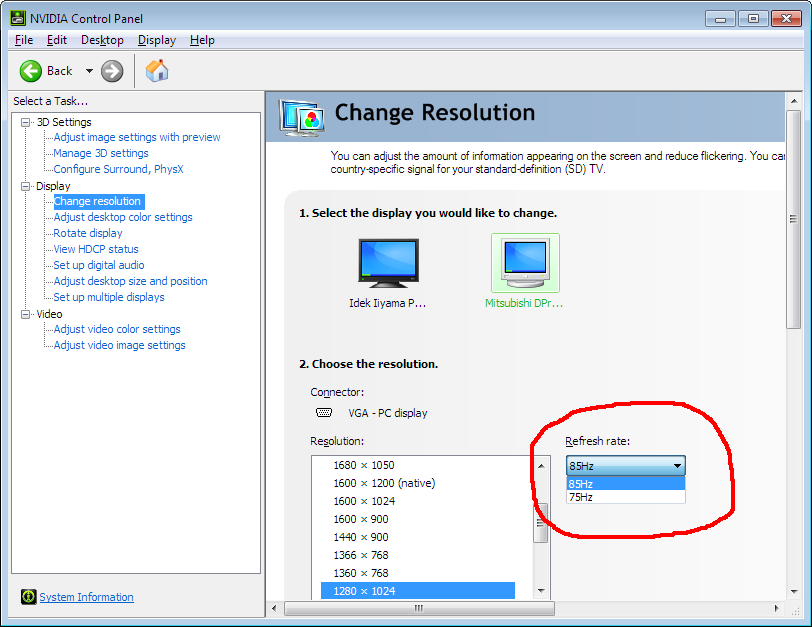
Task: Click the grey Forward arrow icon
Action: click(x=112, y=71)
